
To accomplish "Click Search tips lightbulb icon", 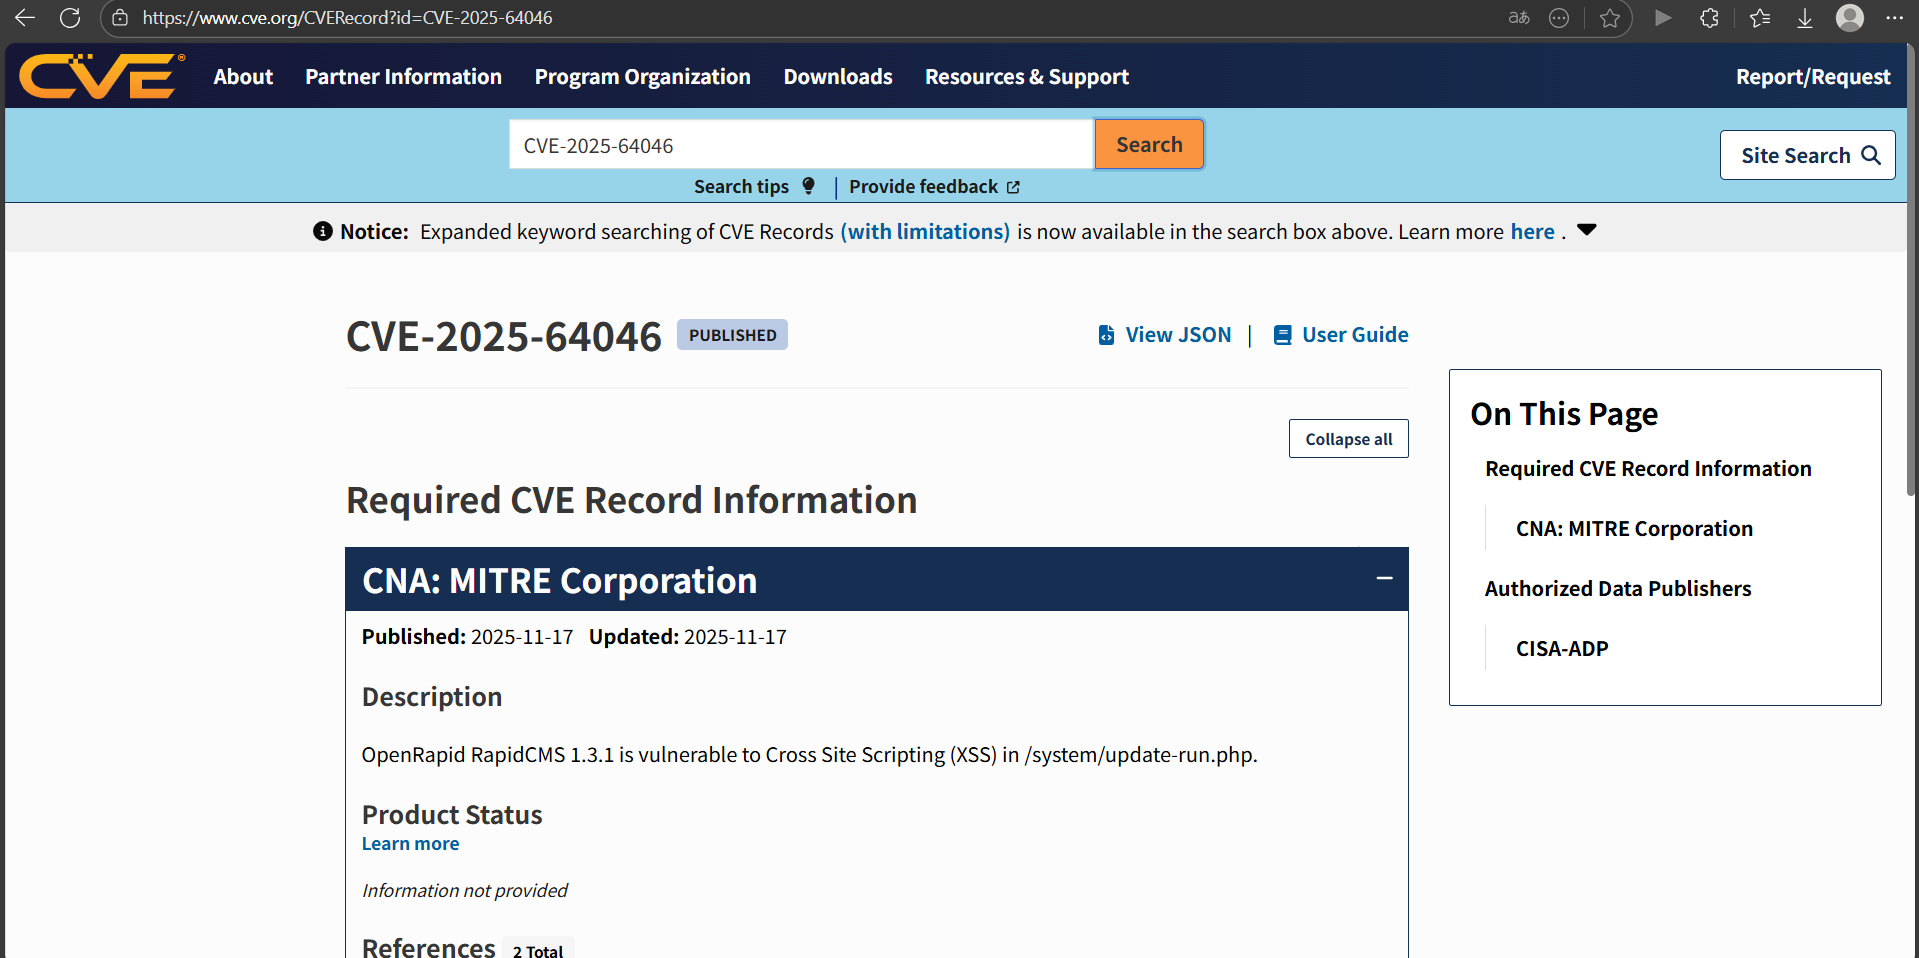I will click(x=808, y=186).
